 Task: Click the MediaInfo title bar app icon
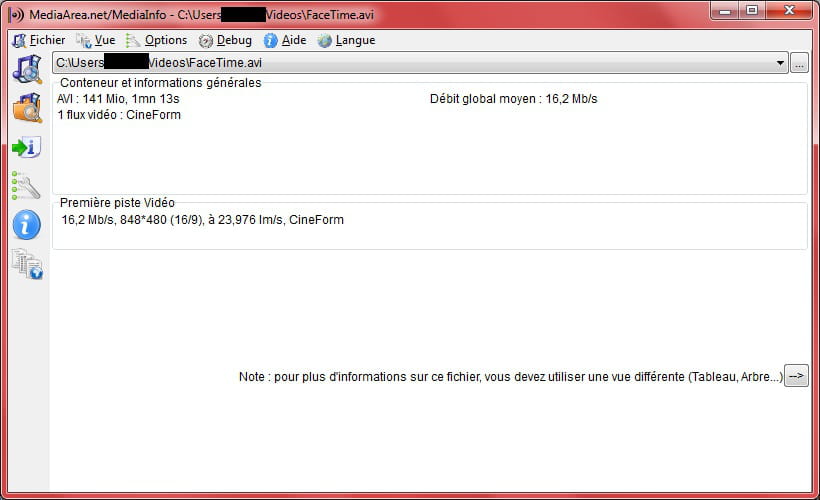click(x=17, y=15)
